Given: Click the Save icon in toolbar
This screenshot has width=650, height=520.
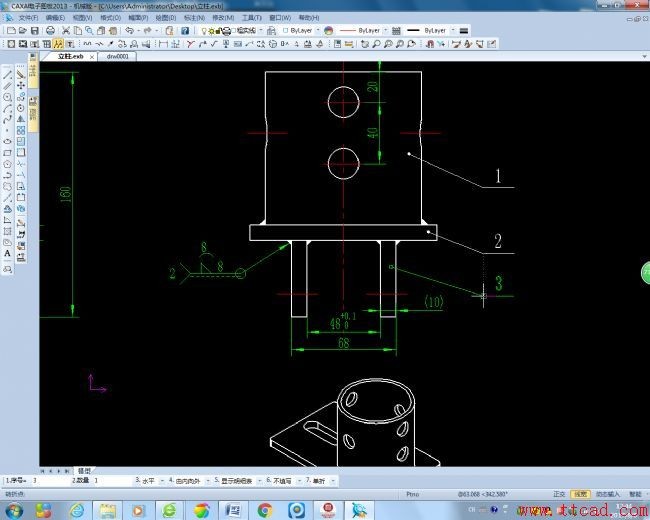Looking at the screenshot, I should tap(35, 31).
